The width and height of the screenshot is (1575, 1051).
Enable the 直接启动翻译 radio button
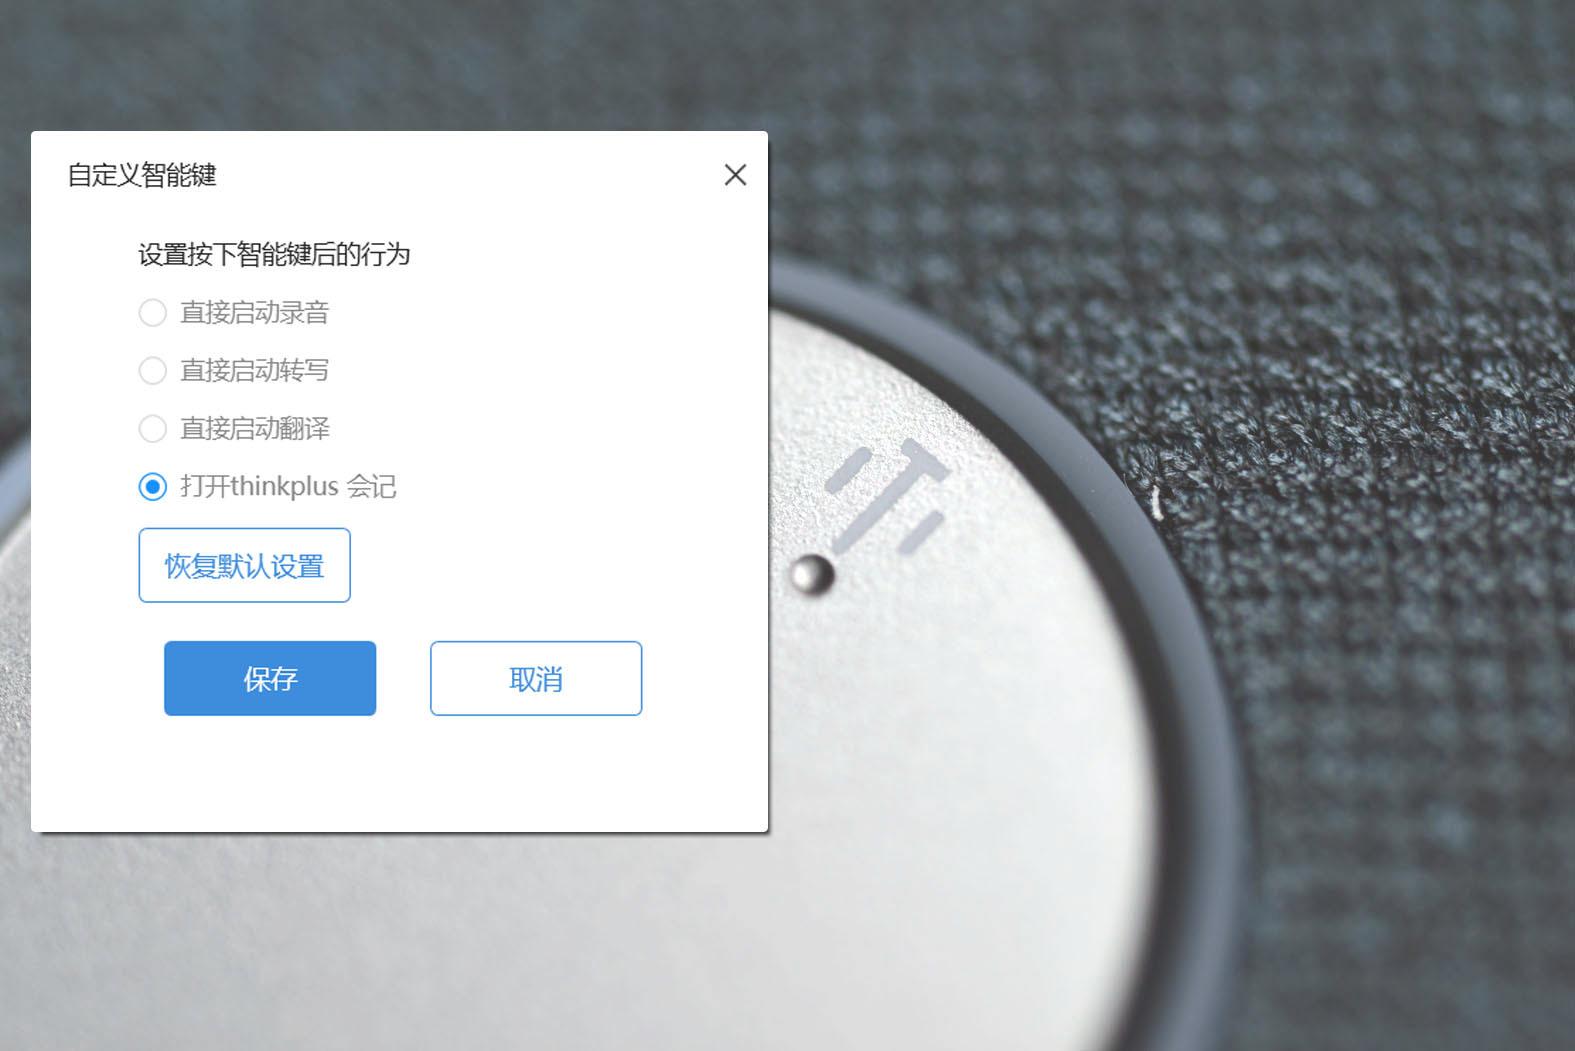point(152,429)
